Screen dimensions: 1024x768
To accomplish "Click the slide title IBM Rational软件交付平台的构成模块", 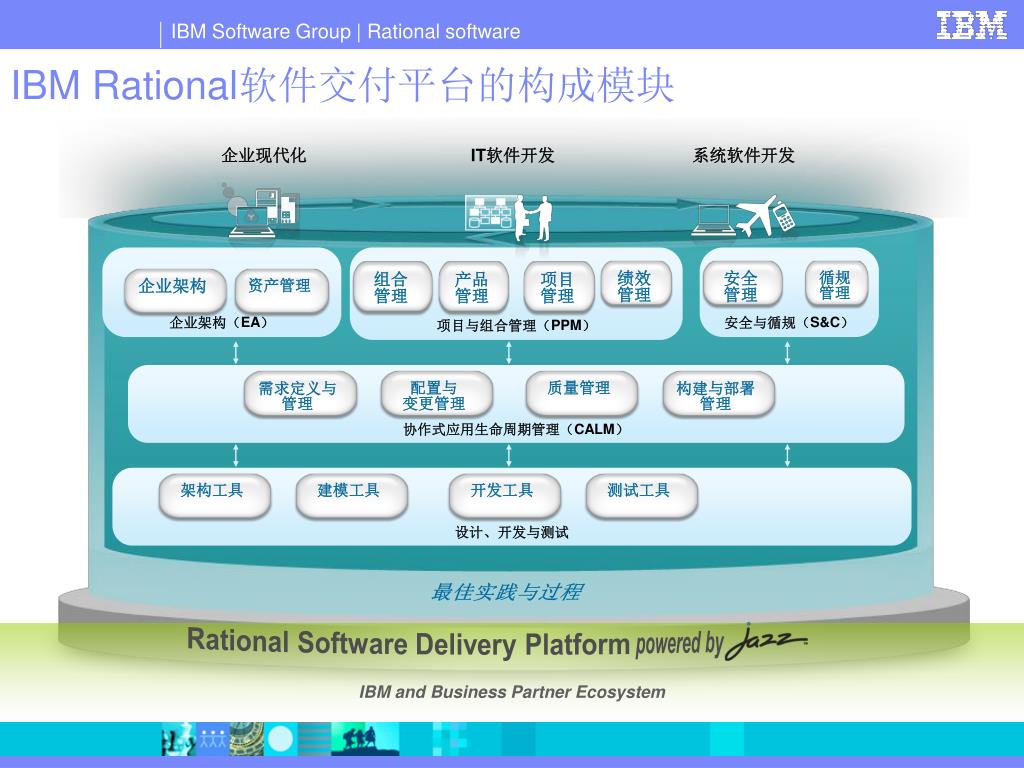I will pyautogui.click(x=343, y=85).
